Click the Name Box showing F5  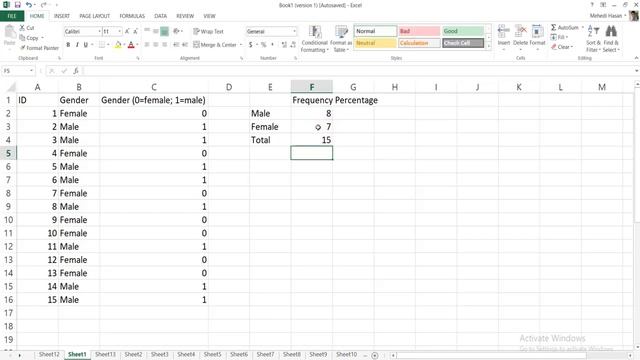click(18, 71)
